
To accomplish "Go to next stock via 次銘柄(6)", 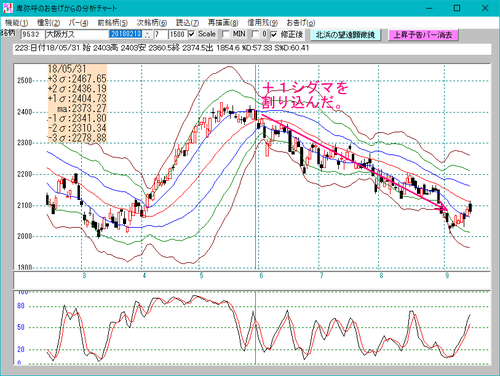I will tap(152, 23).
